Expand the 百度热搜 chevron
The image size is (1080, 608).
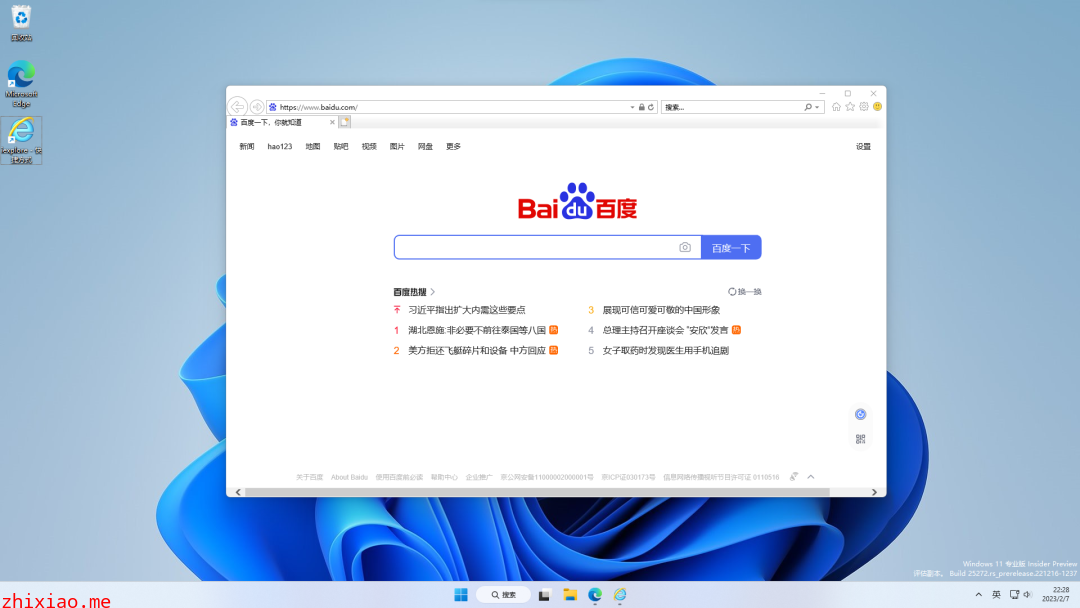pos(433,292)
